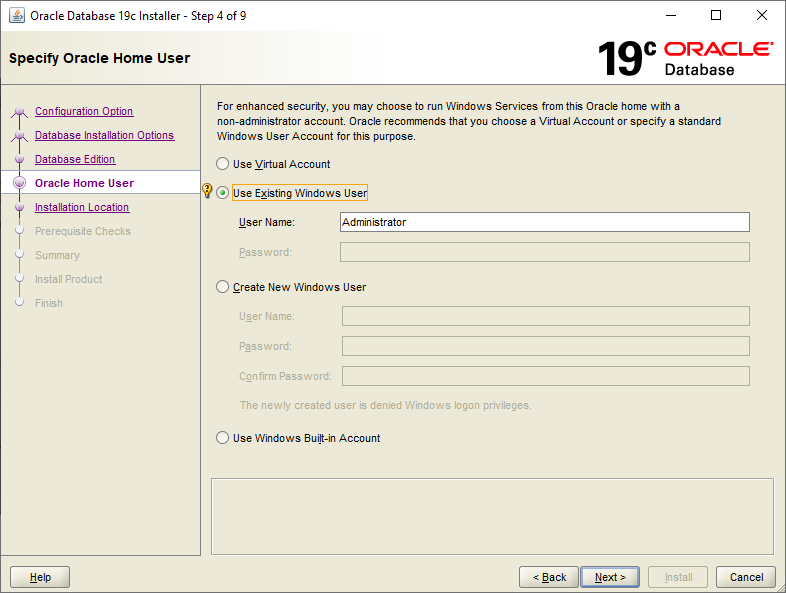Click the Summary step text
Viewport: 786px width, 593px height.
pyautogui.click(x=57, y=255)
